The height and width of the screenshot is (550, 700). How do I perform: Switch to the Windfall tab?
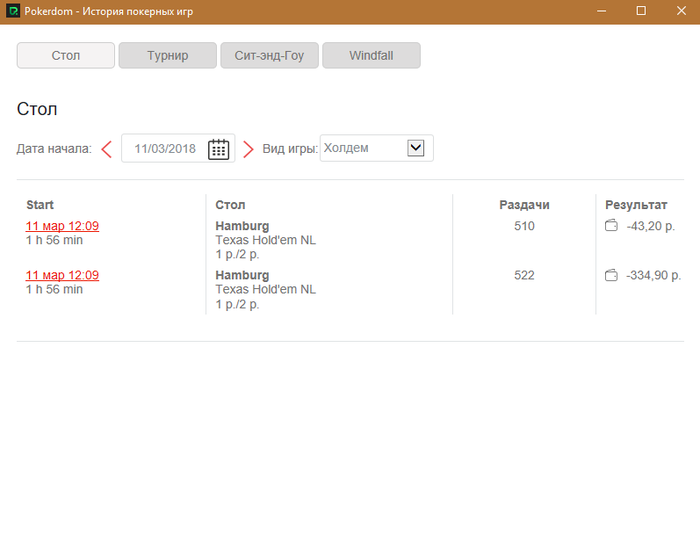(x=371, y=55)
